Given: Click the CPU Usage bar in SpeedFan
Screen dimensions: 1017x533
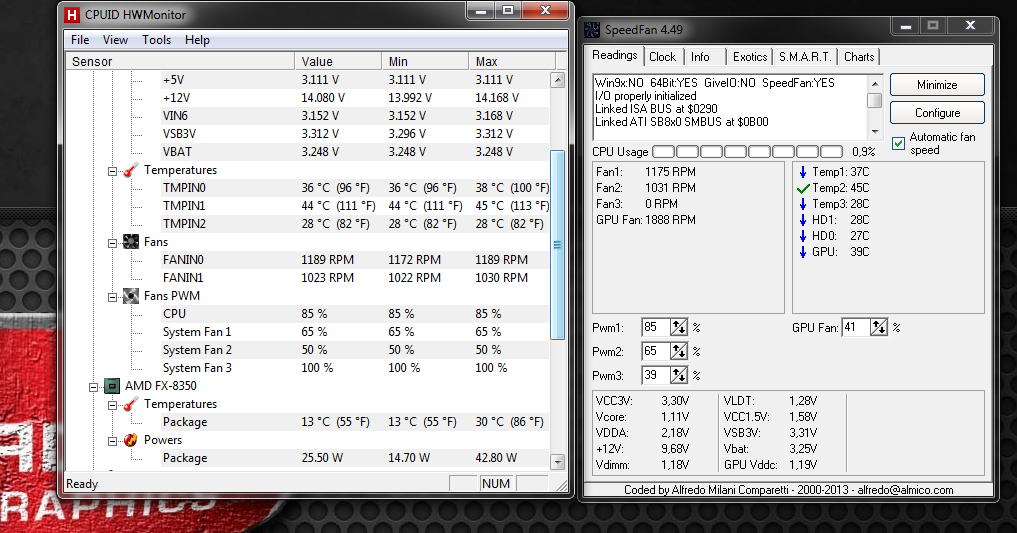Looking at the screenshot, I should pos(747,152).
